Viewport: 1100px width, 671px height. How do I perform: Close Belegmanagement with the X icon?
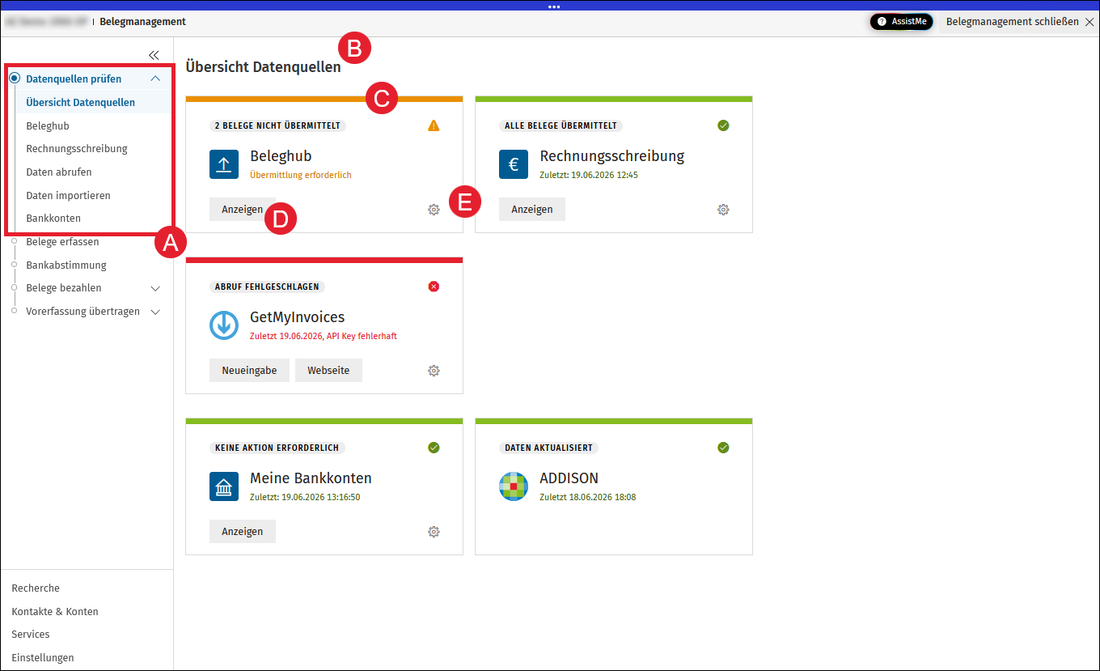point(1089,22)
